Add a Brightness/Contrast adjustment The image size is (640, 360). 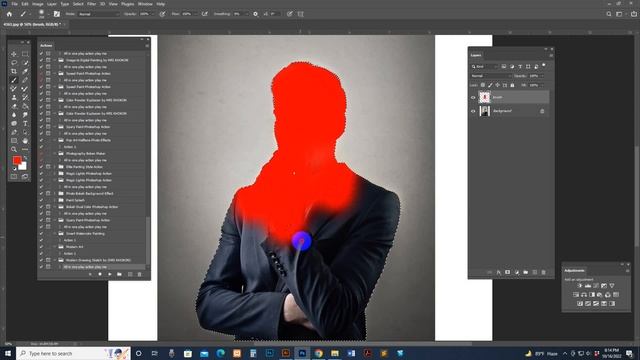coord(580,286)
